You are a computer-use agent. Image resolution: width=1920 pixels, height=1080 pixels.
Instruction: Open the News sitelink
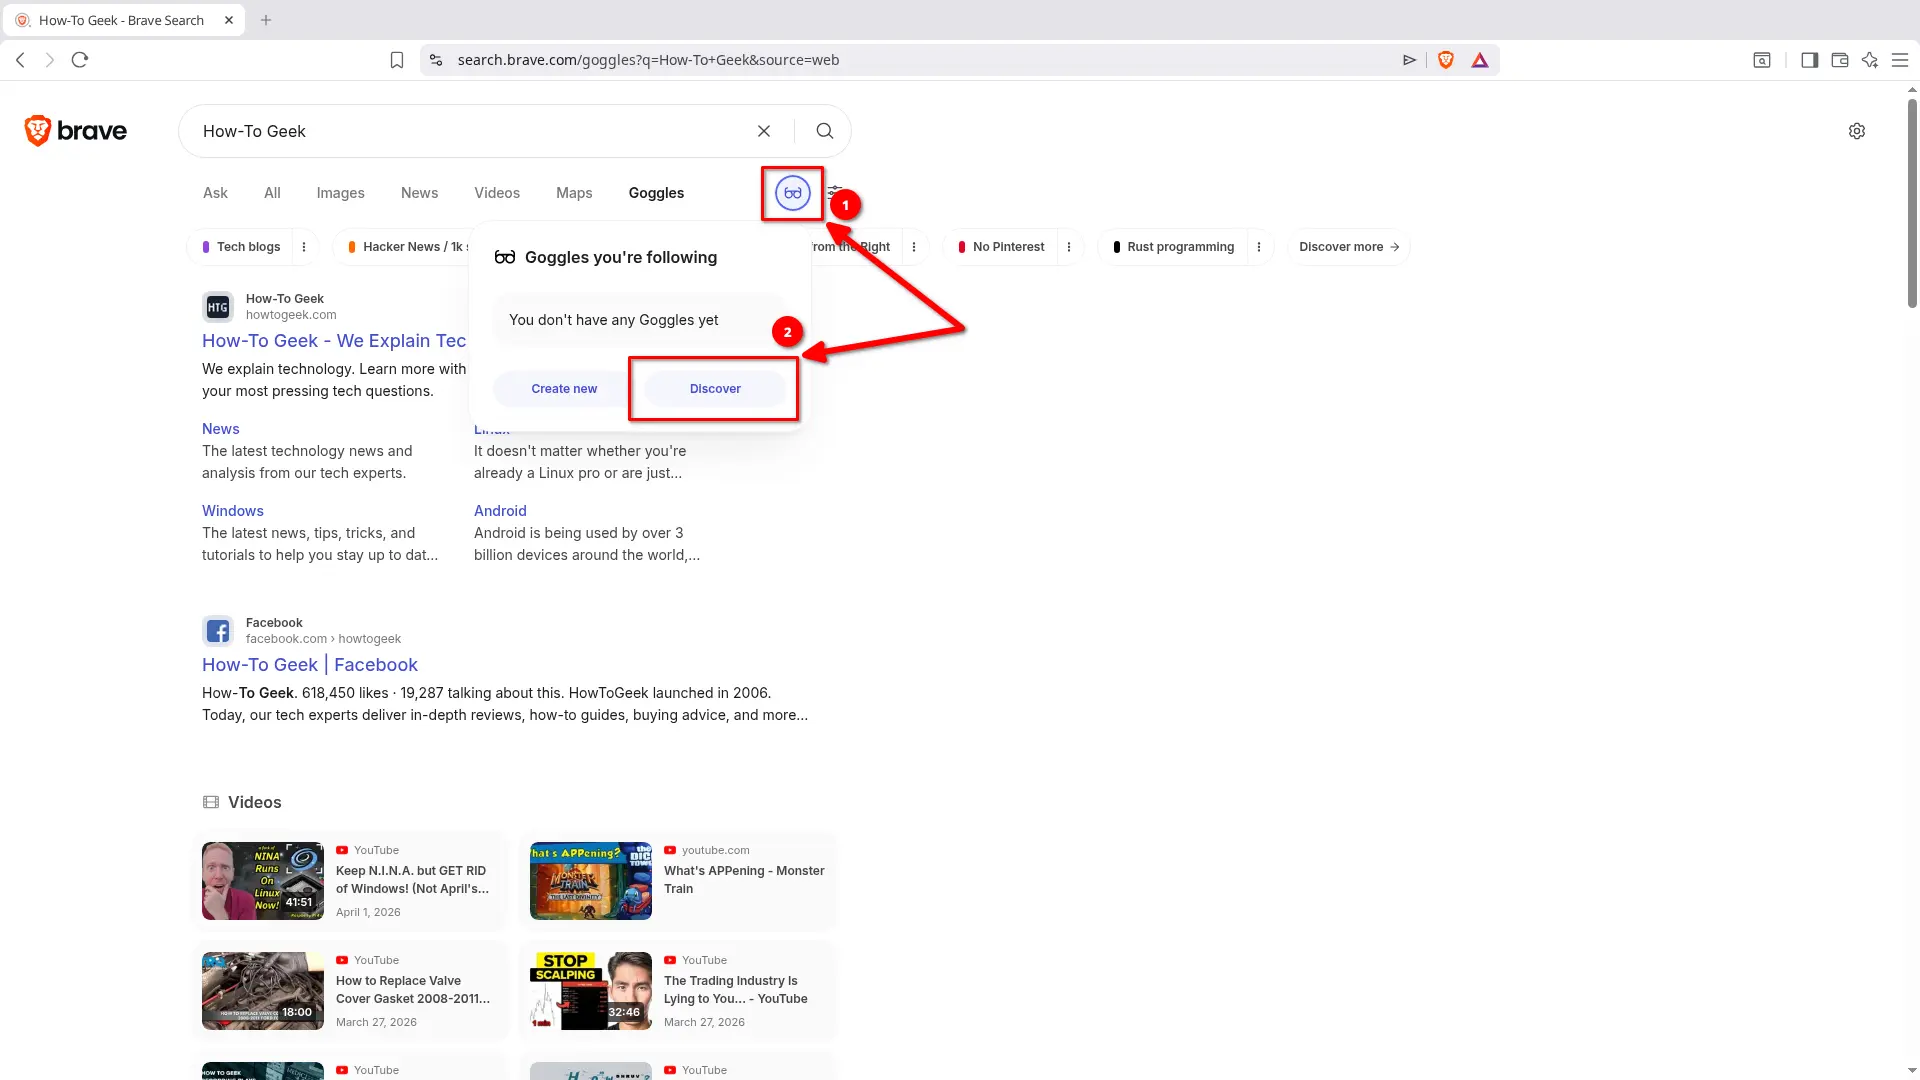click(221, 429)
